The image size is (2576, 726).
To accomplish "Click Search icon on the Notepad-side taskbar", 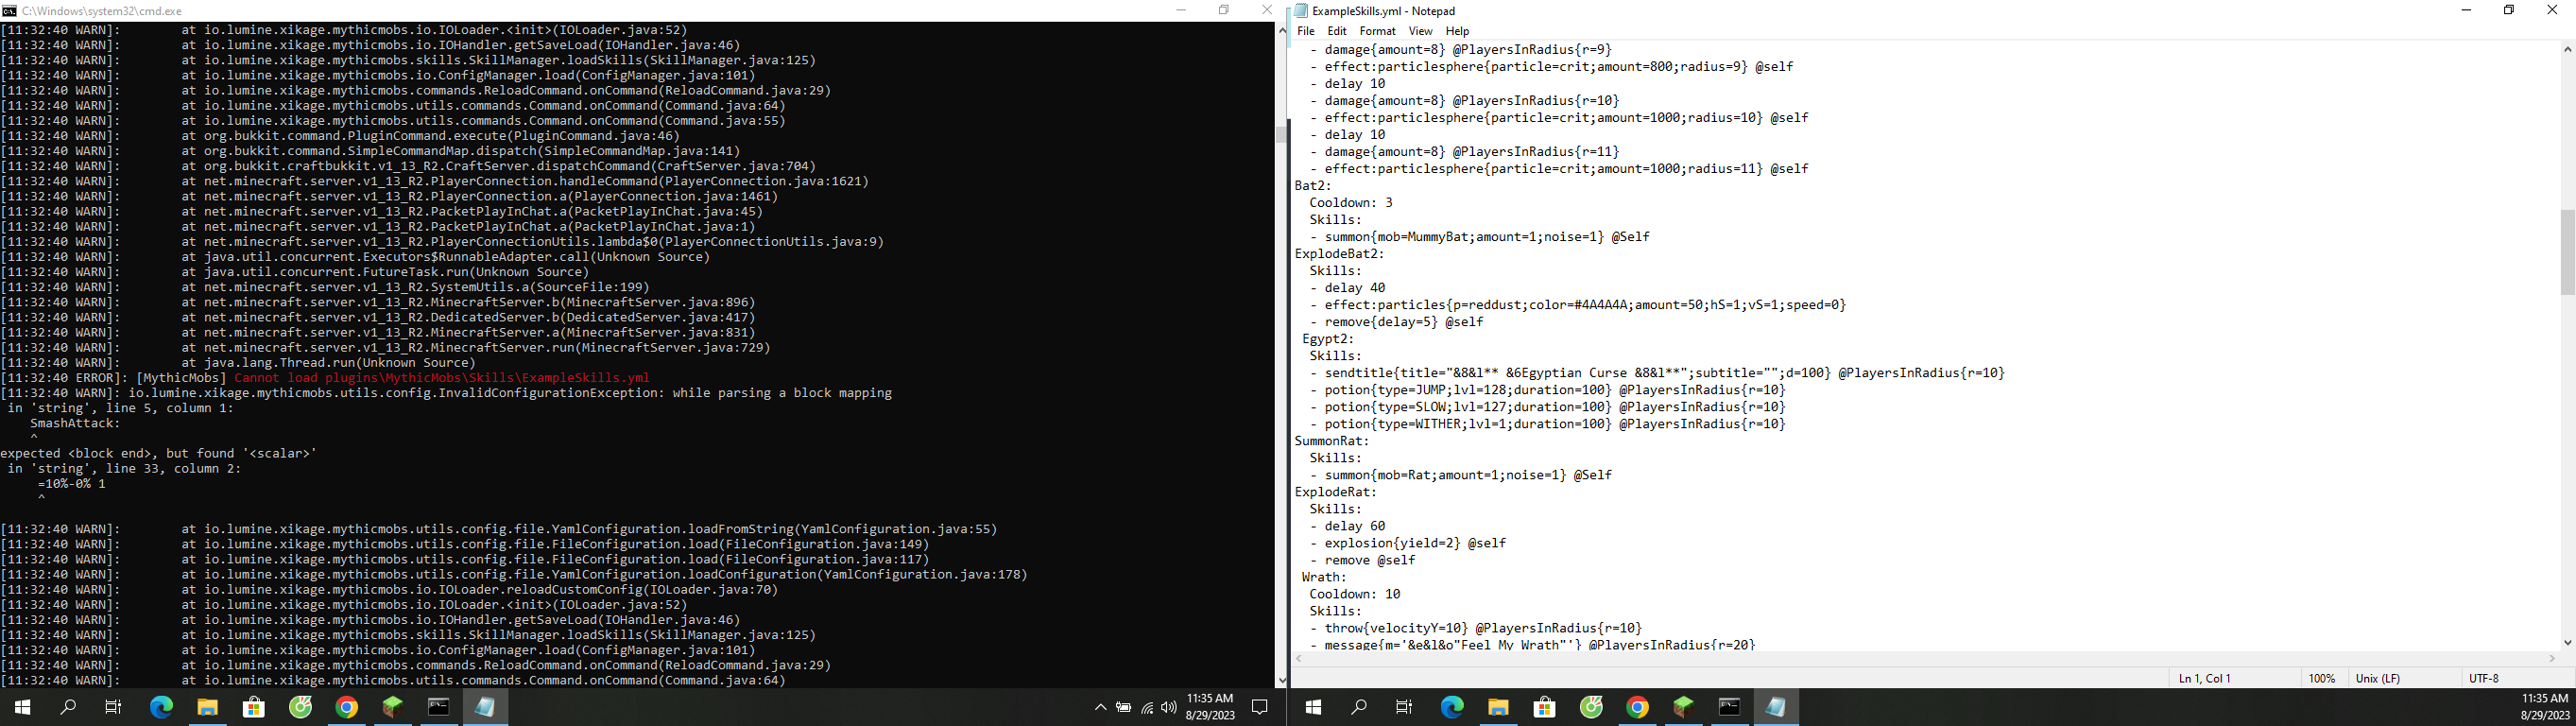I will tap(1359, 708).
